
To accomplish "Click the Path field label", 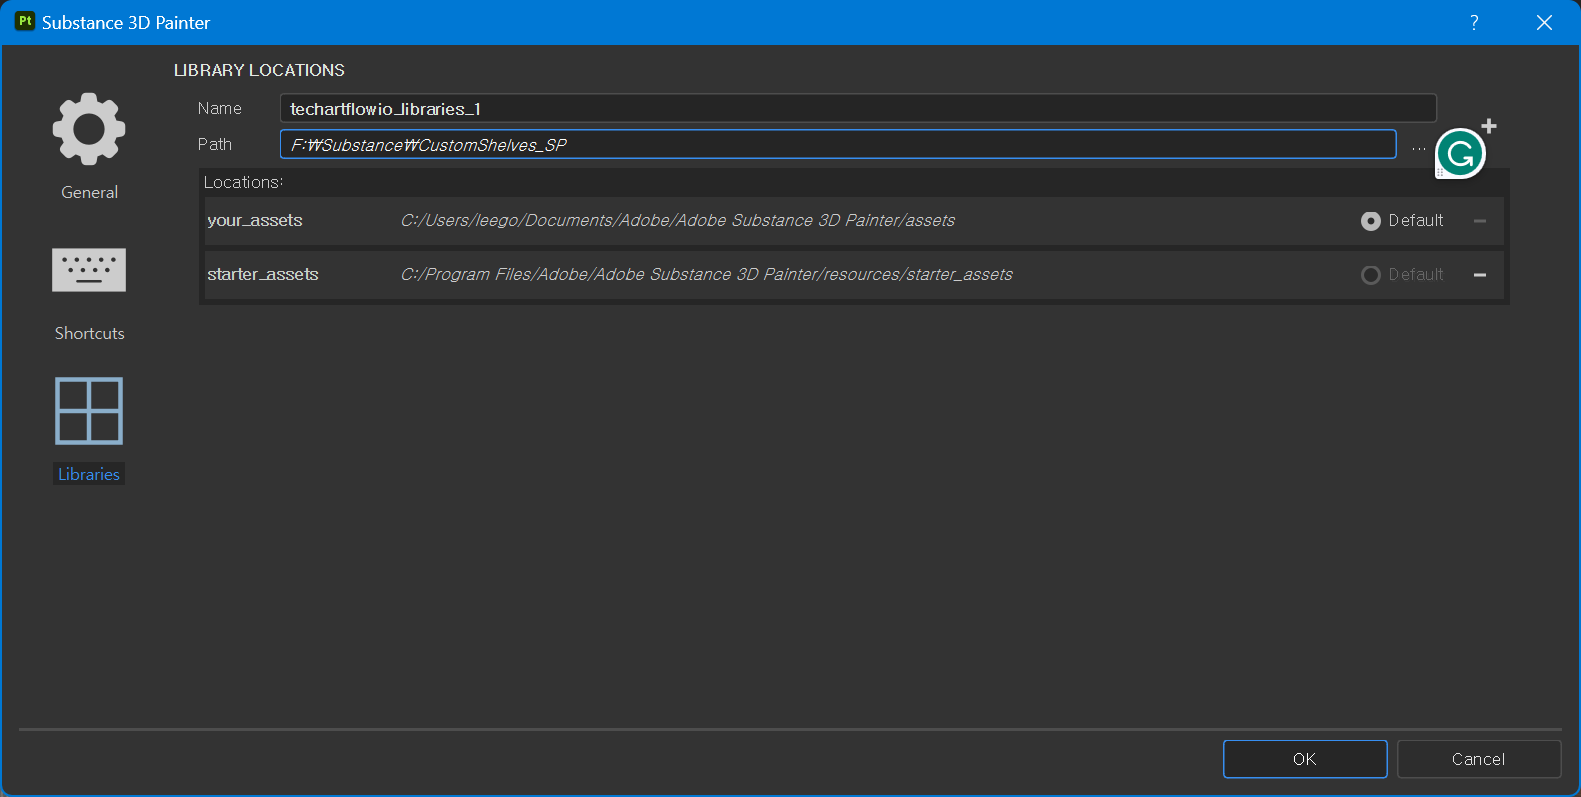I will pos(215,144).
